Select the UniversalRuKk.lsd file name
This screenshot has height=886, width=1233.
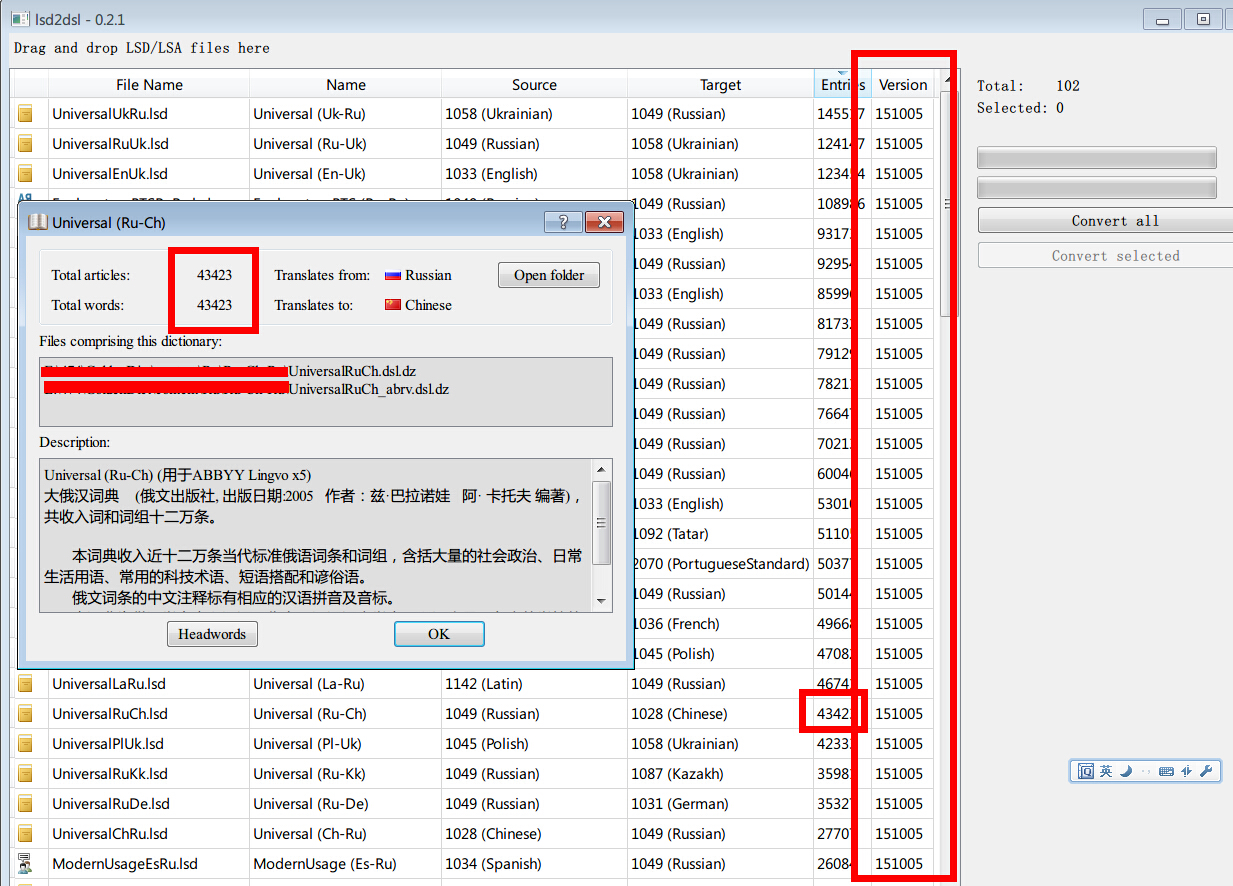tap(110, 774)
